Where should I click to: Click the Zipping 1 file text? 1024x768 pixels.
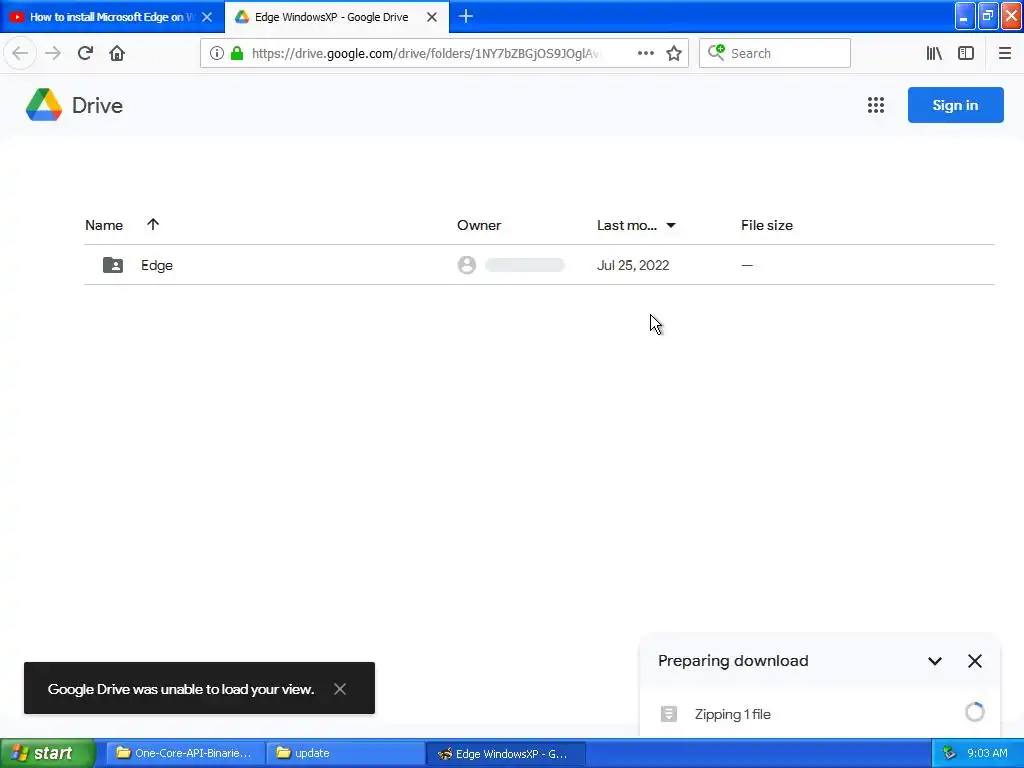click(x=732, y=714)
